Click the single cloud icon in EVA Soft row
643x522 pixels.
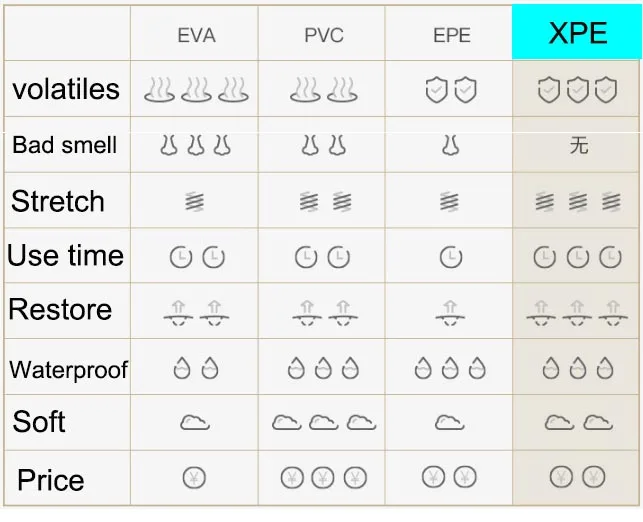pos(195,422)
